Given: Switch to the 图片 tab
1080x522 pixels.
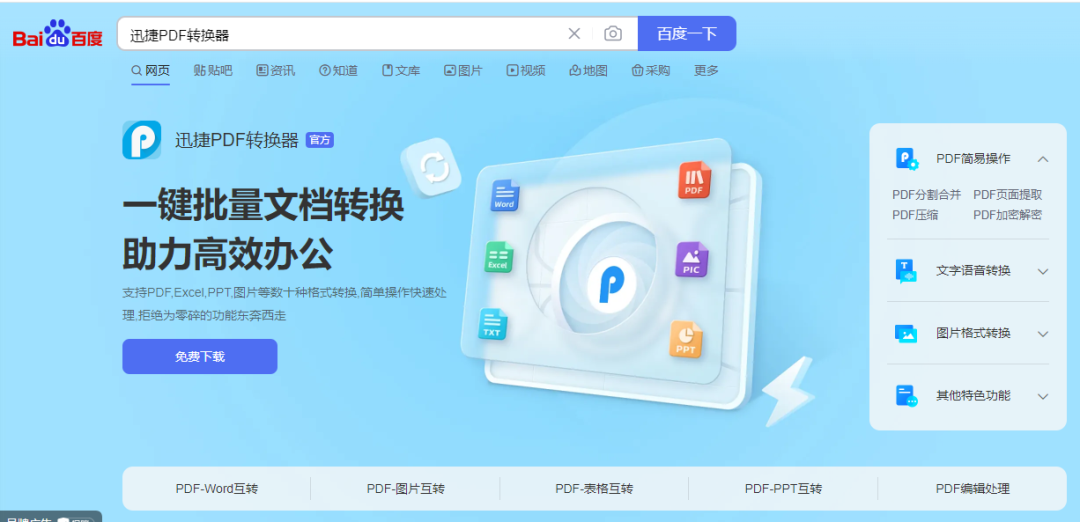Looking at the screenshot, I should [463, 70].
